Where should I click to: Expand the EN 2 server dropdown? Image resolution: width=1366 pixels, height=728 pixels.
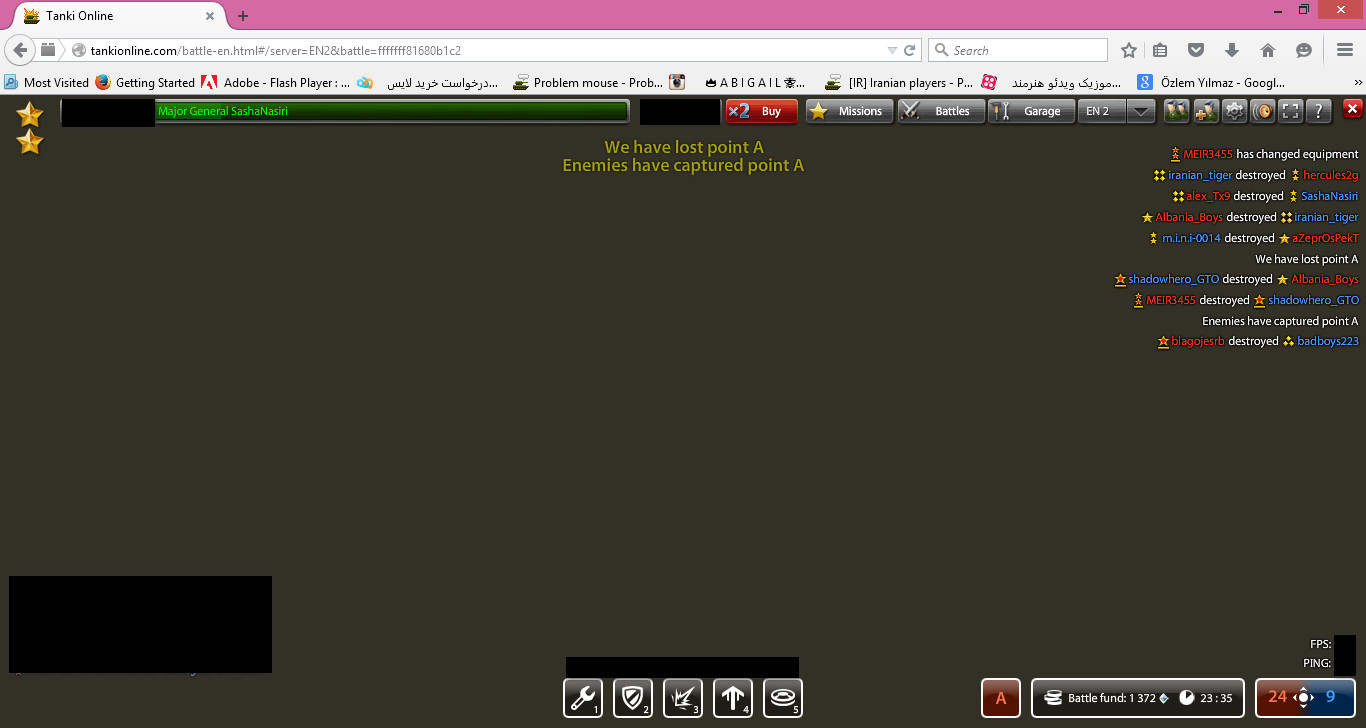(1141, 111)
